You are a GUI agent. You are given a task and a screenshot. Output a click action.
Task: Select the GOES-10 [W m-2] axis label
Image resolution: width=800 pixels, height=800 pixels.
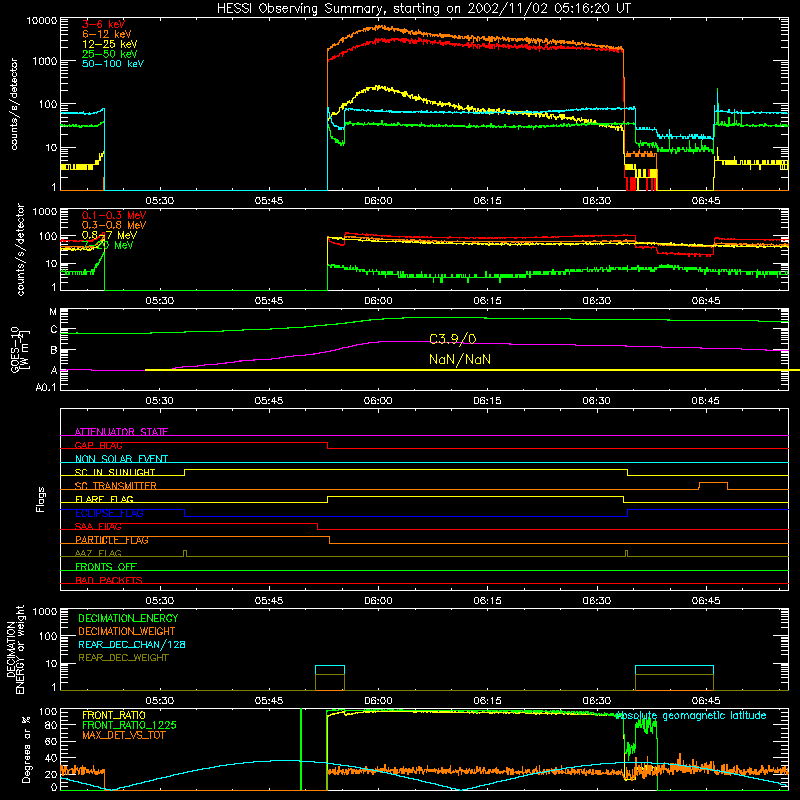click(x=20, y=349)
